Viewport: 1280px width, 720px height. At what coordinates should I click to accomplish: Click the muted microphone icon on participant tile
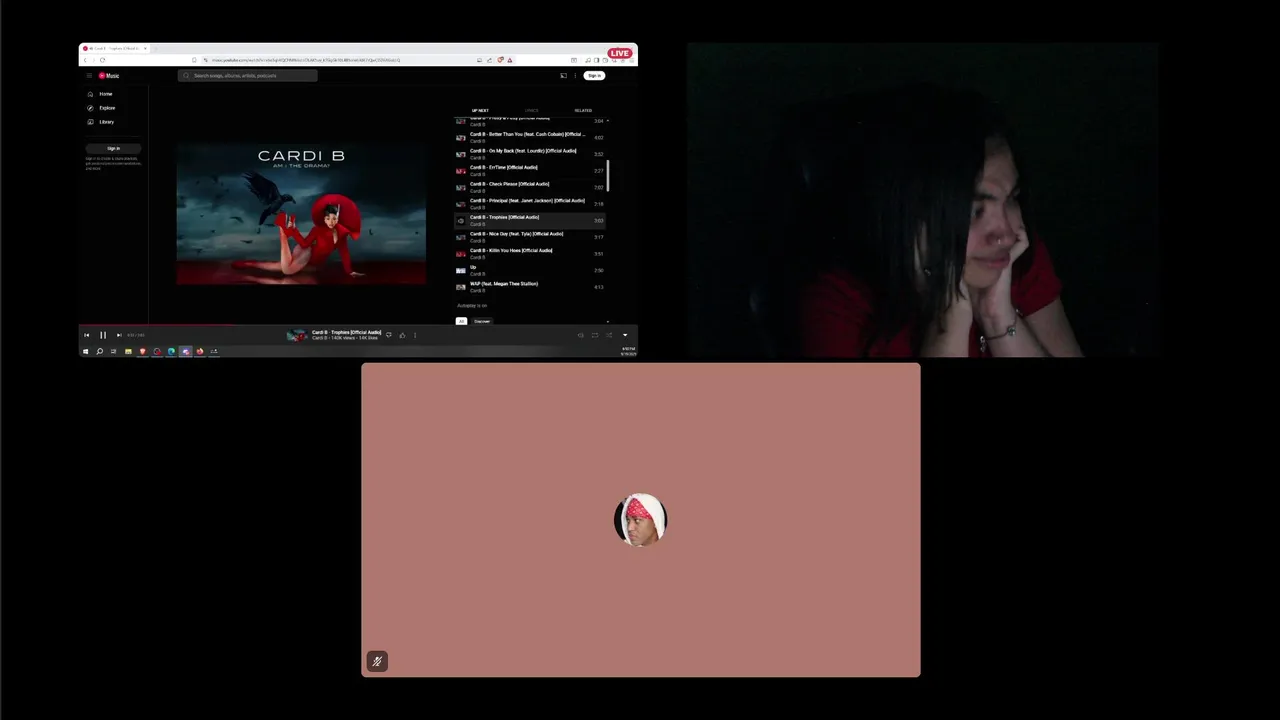(x=377, y=661)
